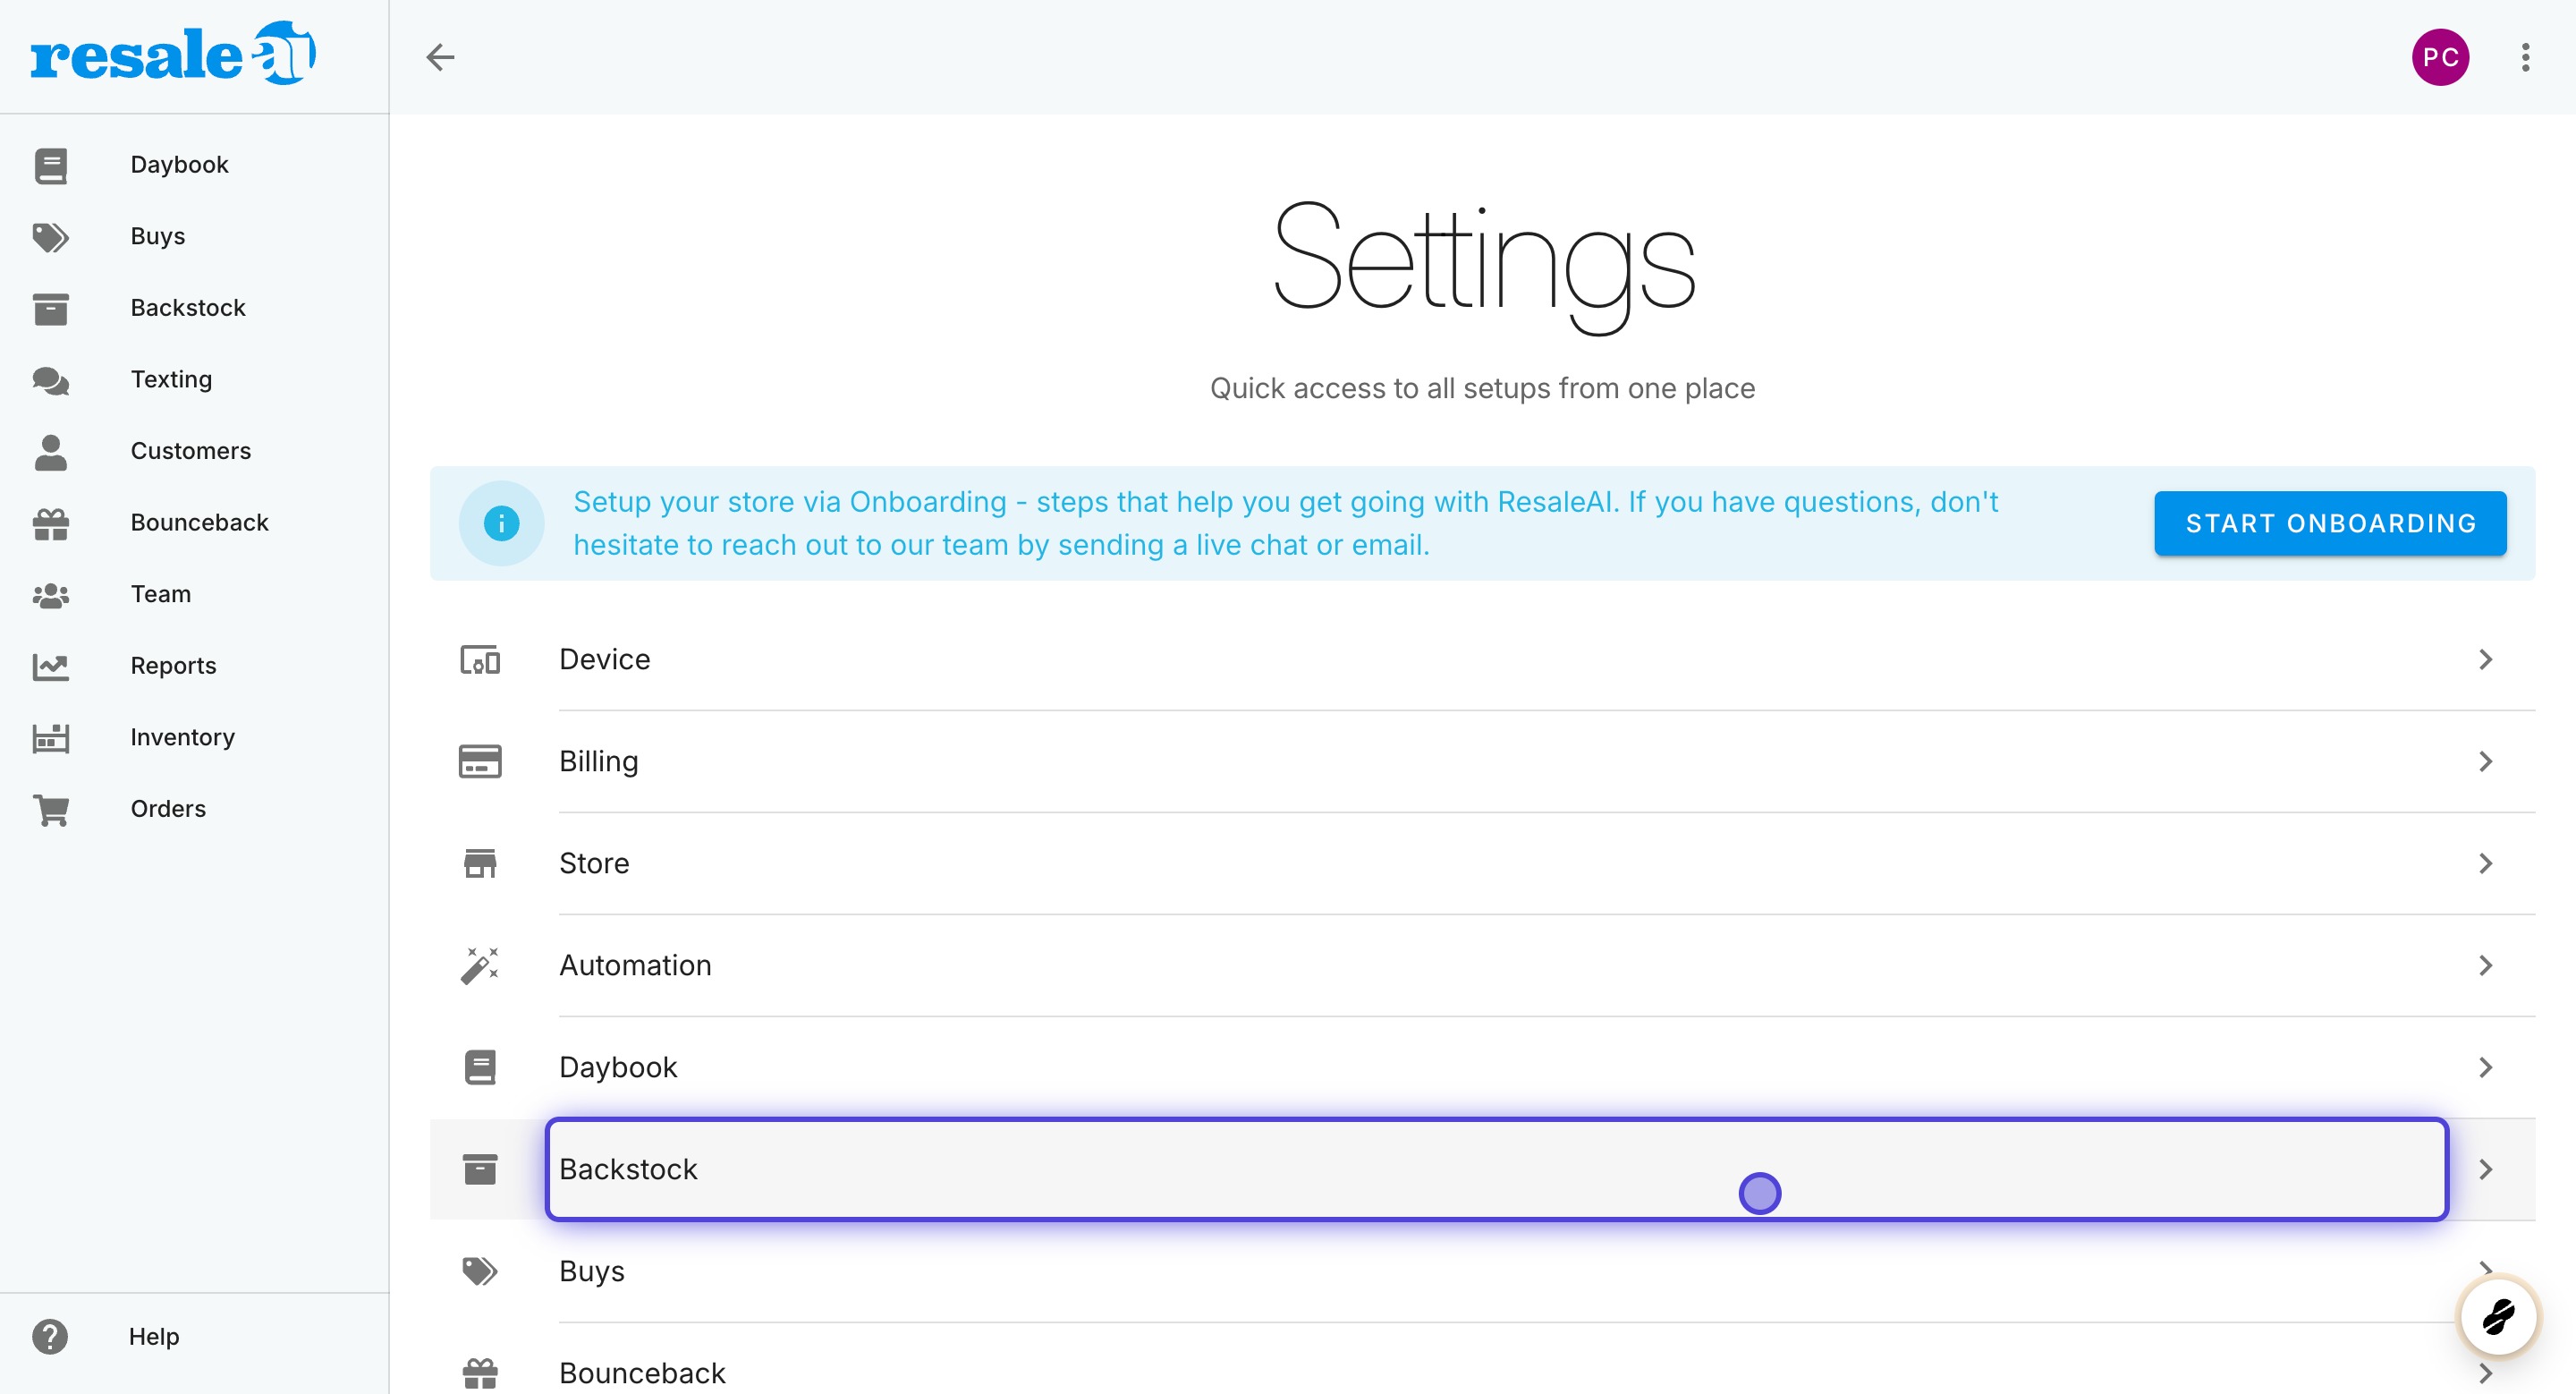
Task: Go to Team in the sidebar
Action: point(194,594)
